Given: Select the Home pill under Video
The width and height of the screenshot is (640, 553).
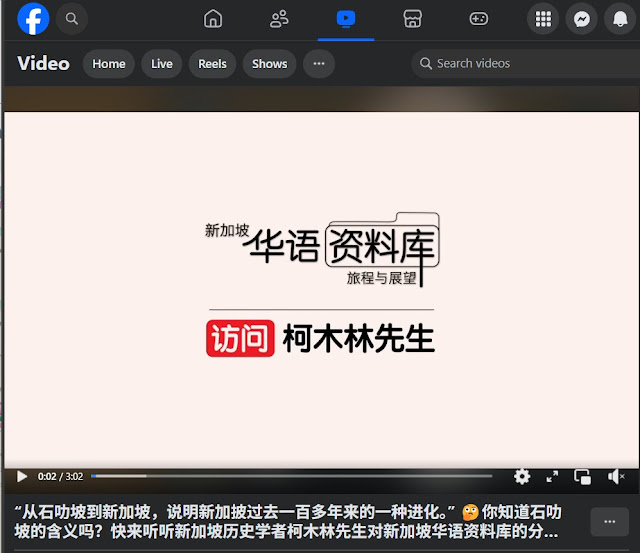Looking at the screenshot, I should [109, 64].
